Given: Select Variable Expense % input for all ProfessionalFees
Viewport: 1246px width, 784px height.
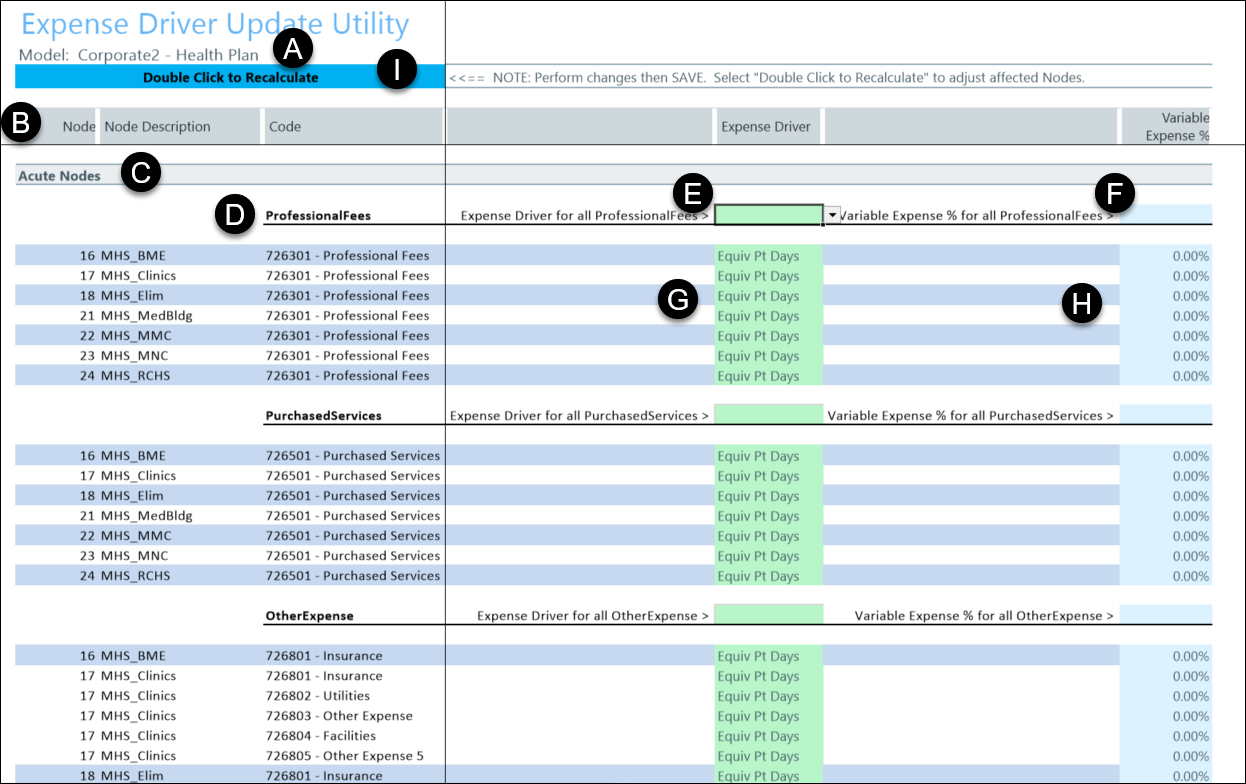Looking at the screenshot, I should point(1165,215).
